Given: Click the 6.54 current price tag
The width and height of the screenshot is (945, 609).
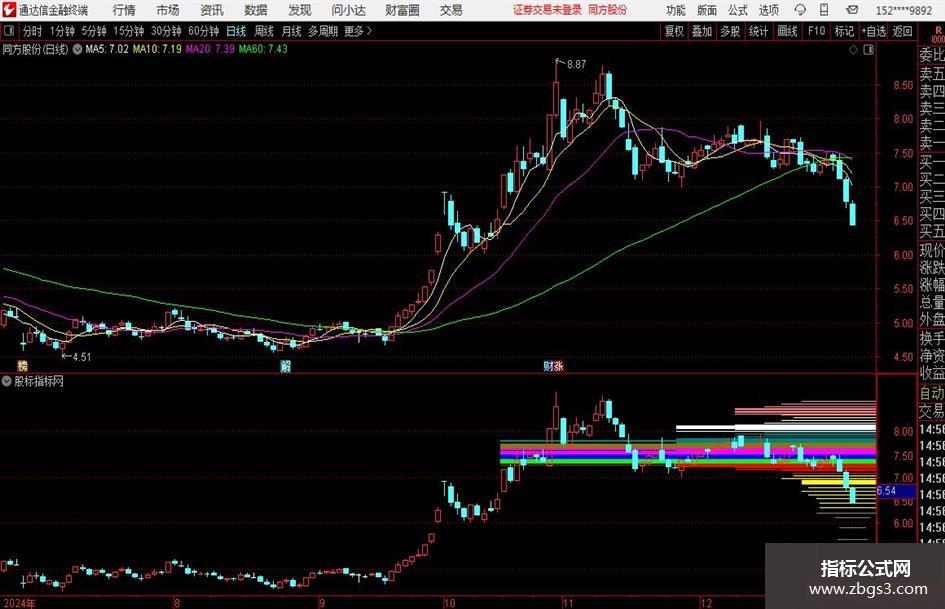Looking at the screenshot, I should (896, 491).
